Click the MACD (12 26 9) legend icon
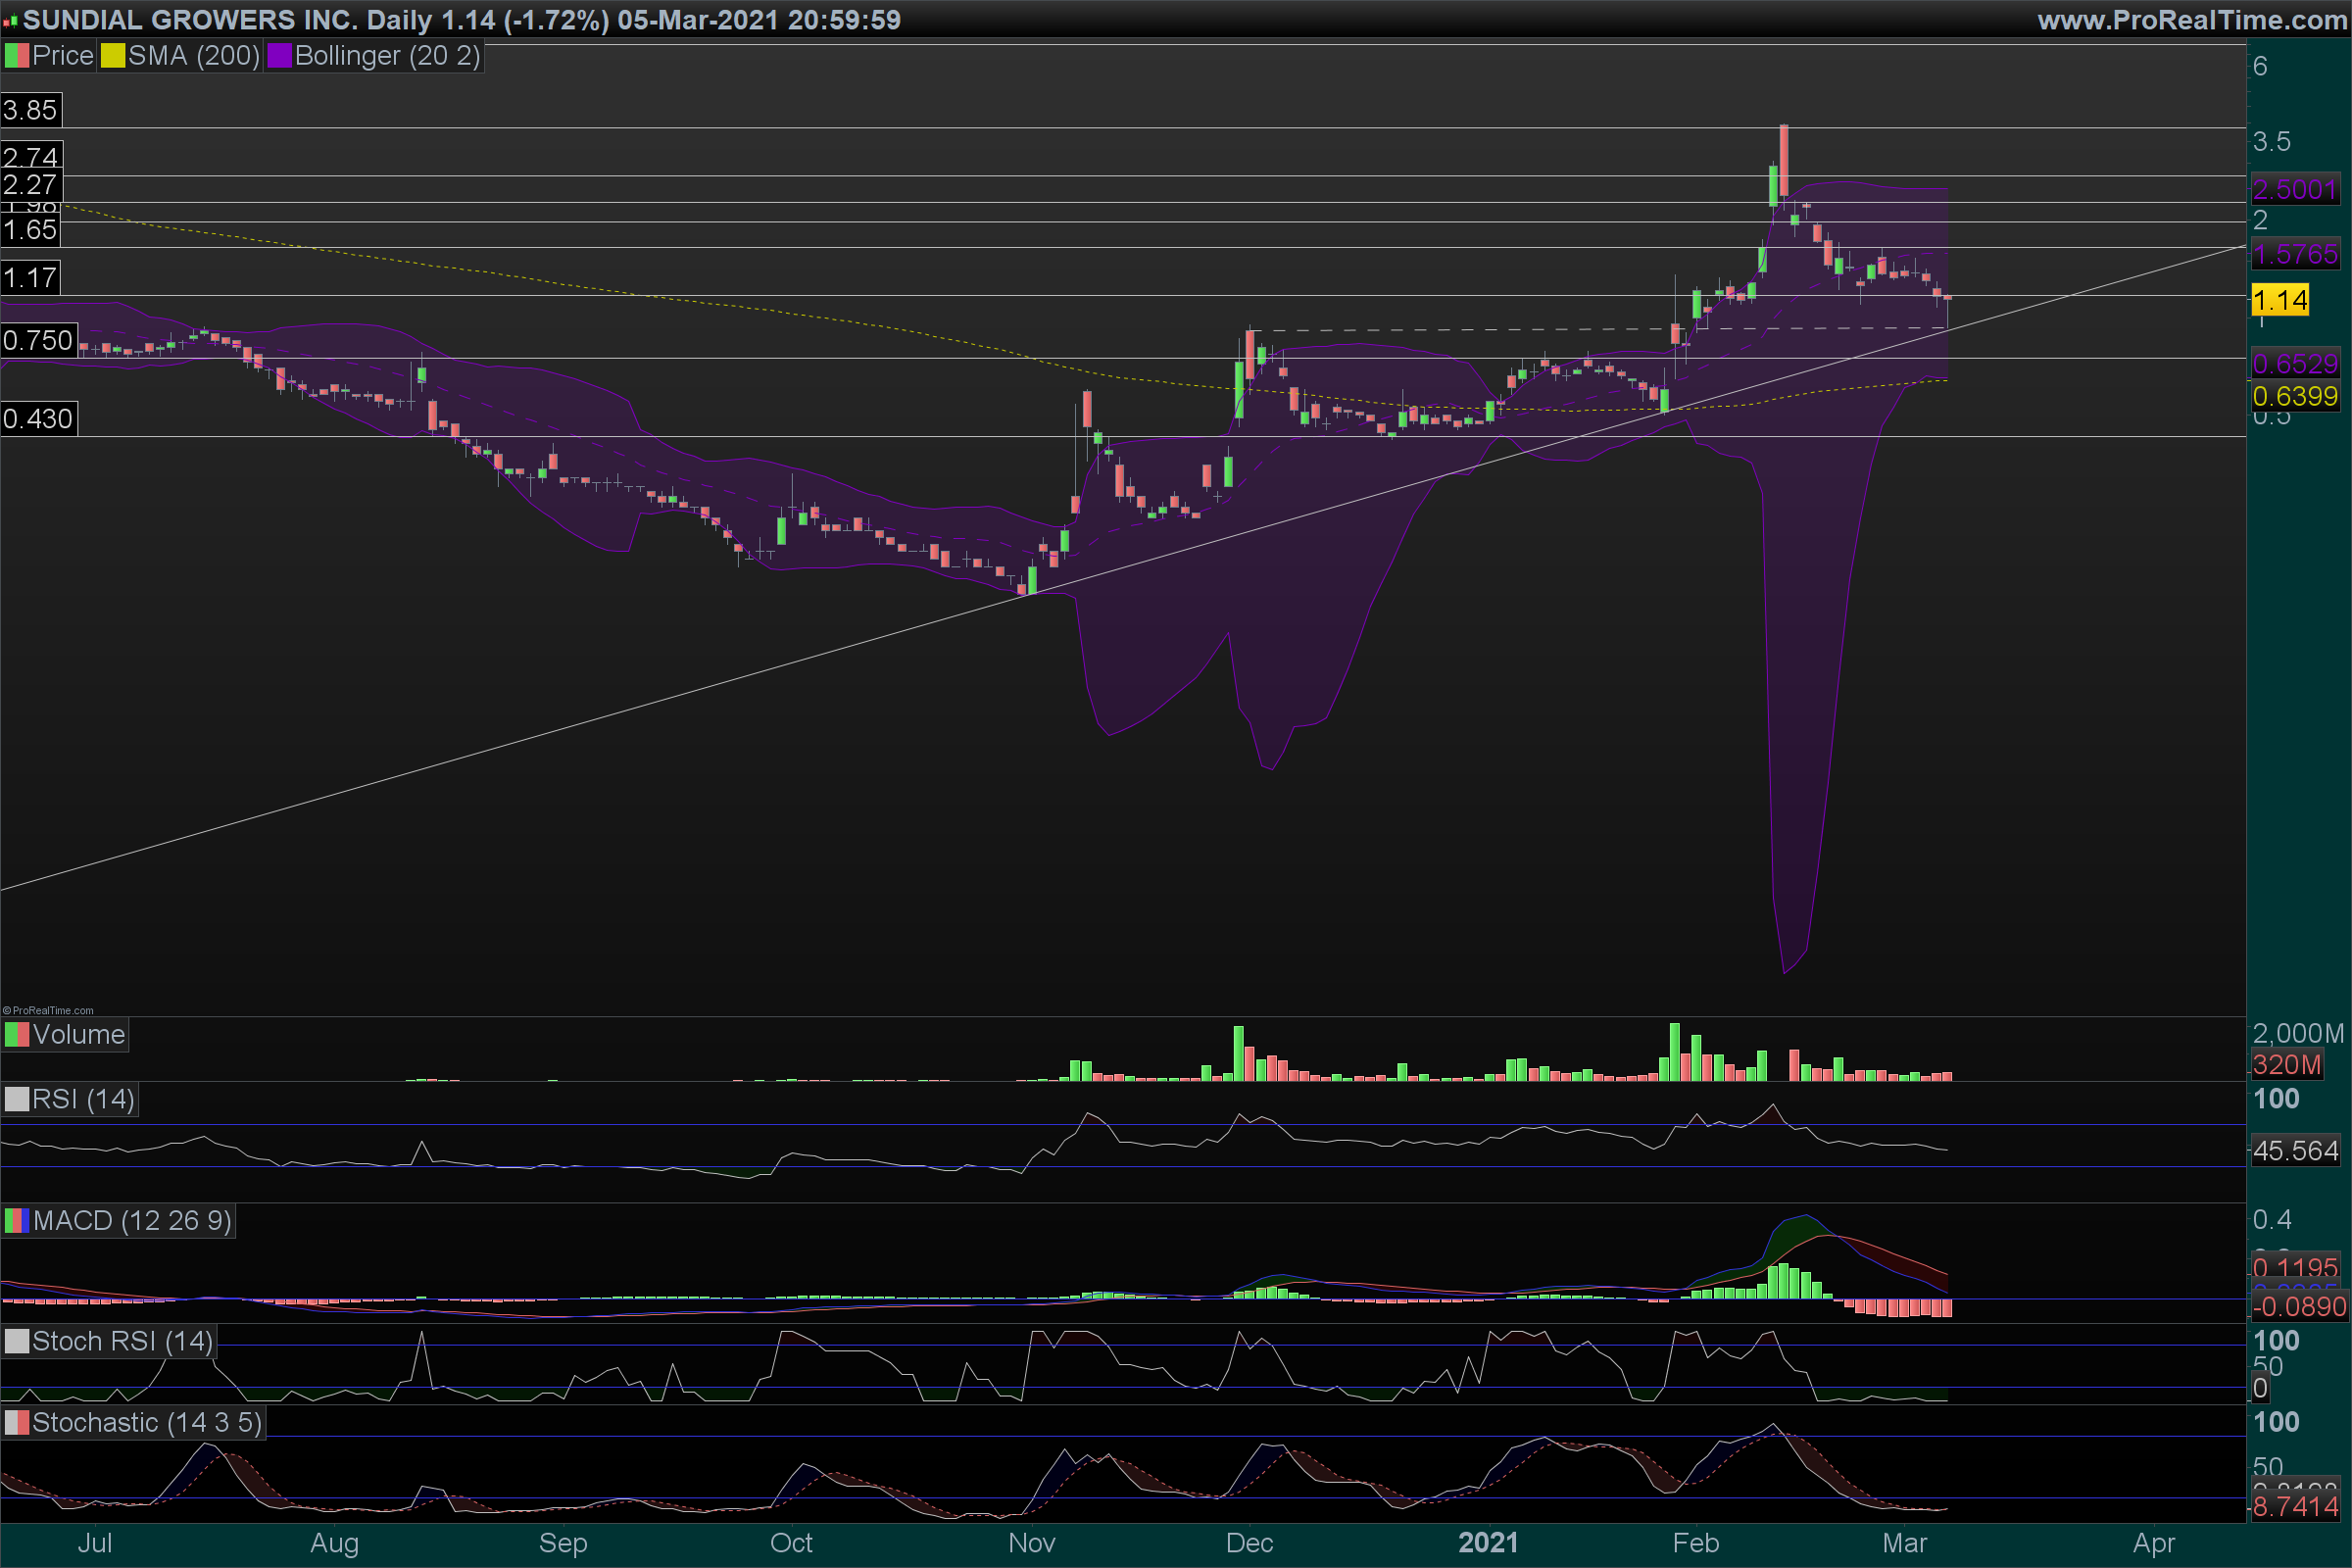Image resolution: width=2352 pixels, height=1568 pixels. (x=17, y=1221)
